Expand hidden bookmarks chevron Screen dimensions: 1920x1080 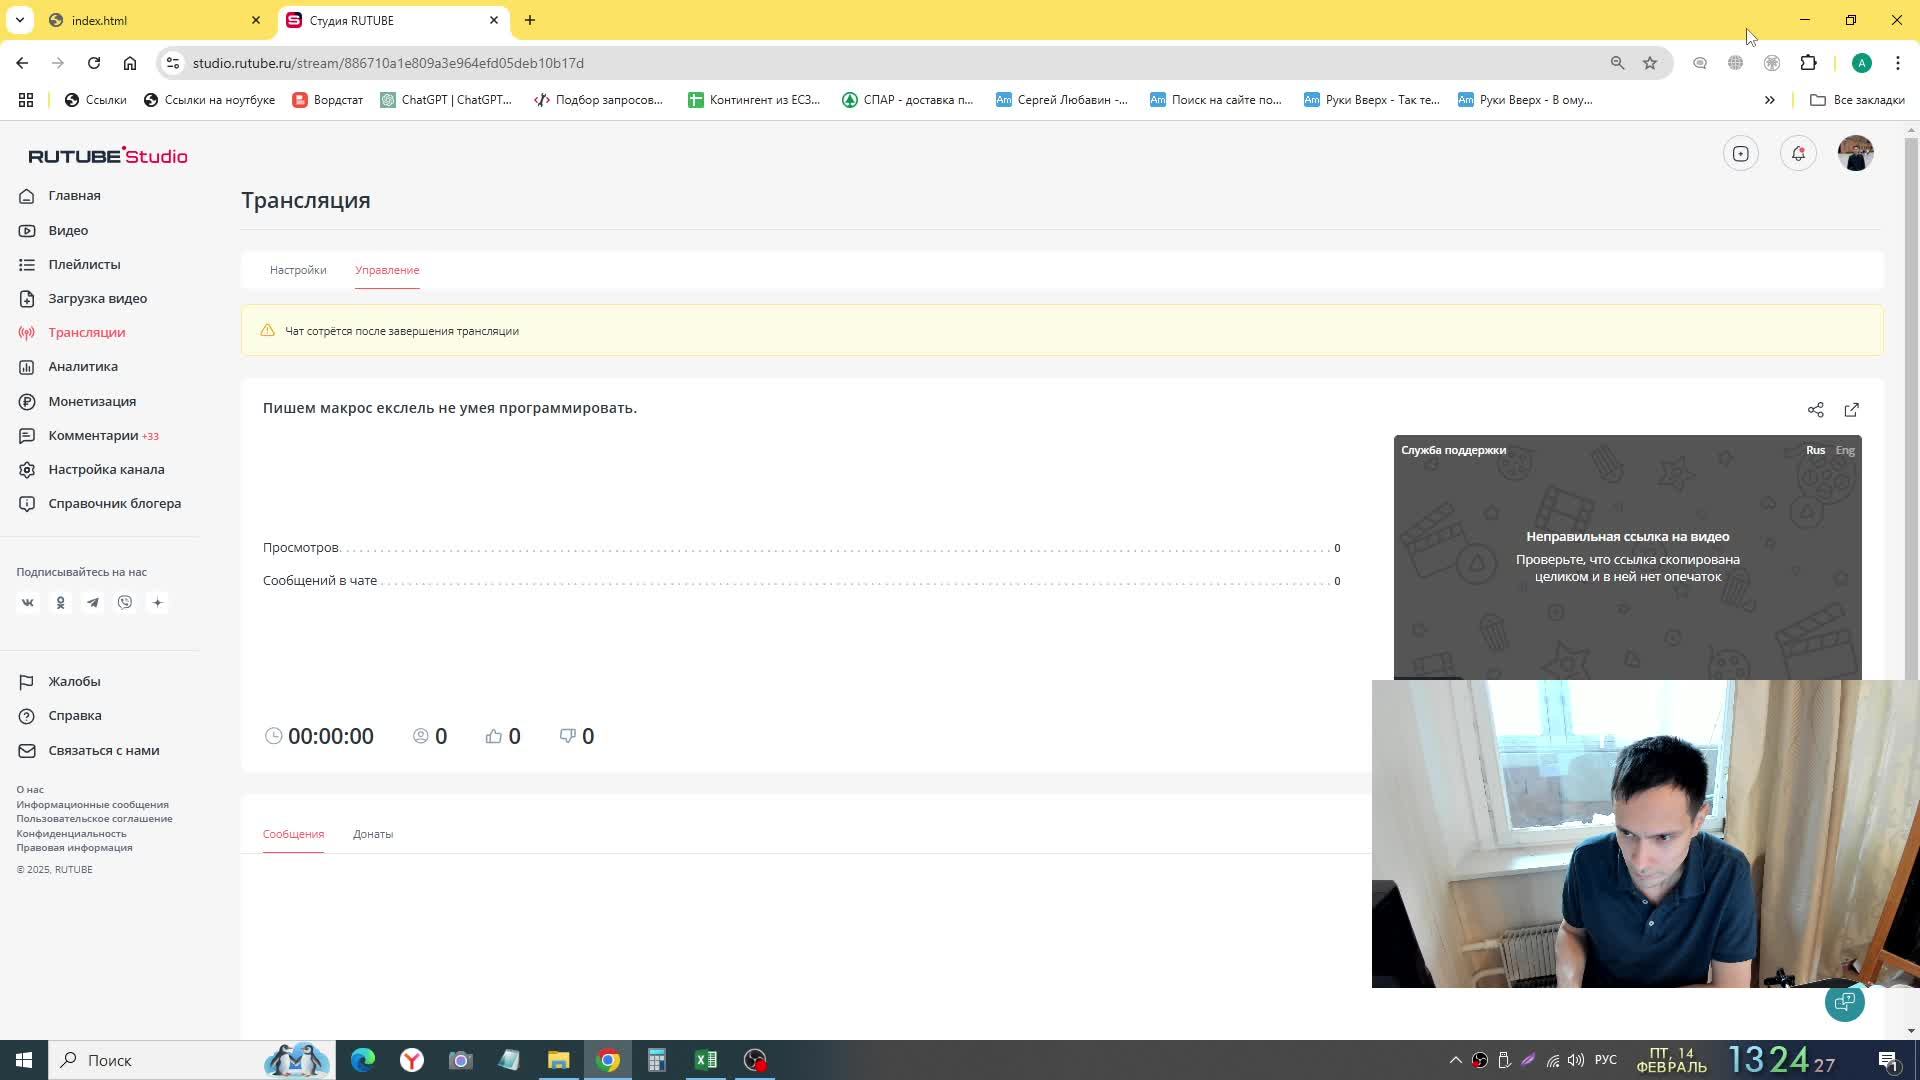tap(1769, 100)
